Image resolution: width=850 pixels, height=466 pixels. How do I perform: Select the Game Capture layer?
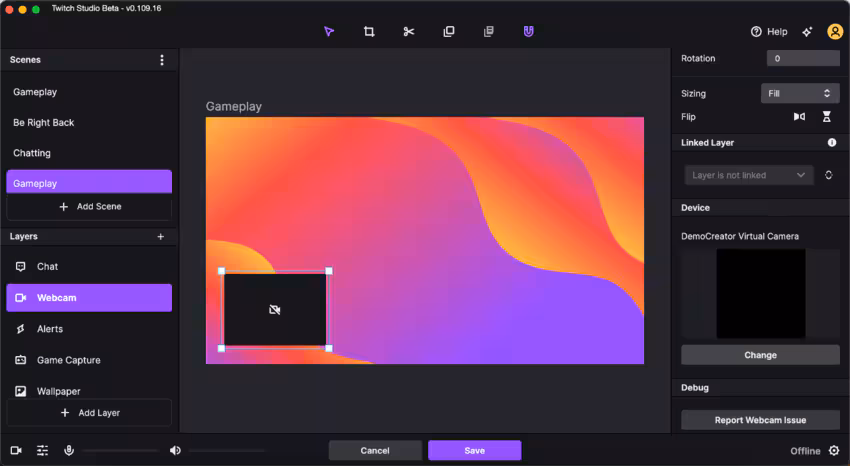(x=89, y=360)
